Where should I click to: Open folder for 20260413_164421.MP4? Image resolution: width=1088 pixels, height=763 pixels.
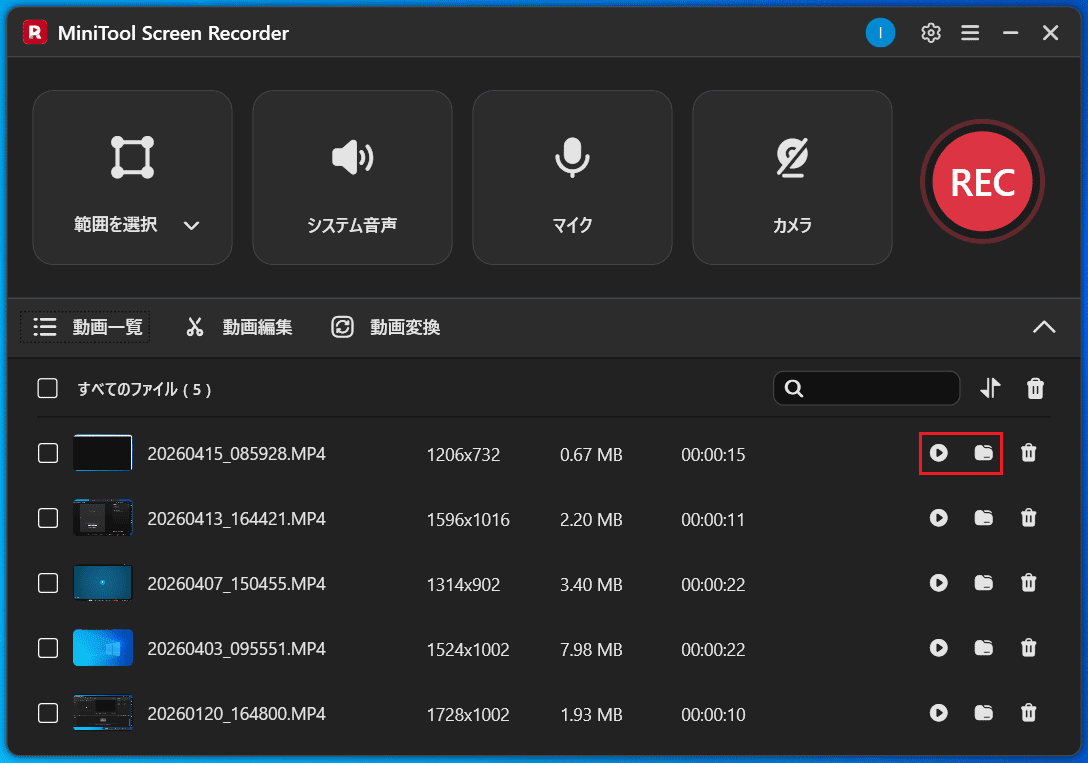(984, 518)
